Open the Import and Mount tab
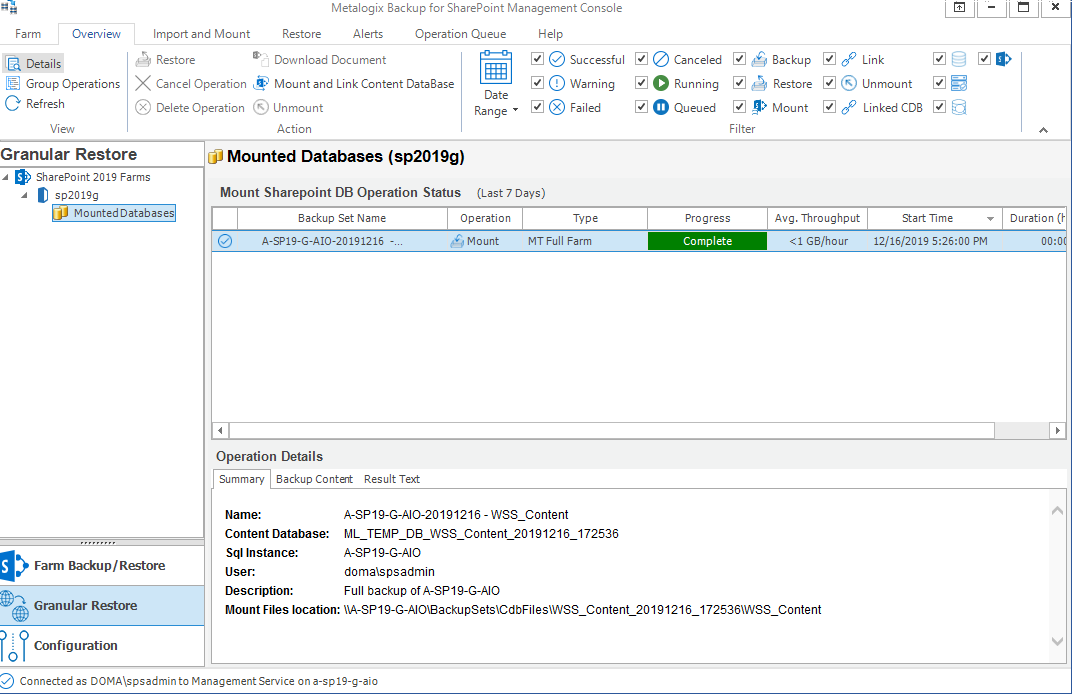Screen dimensions: 1072x694 coord(202,34)
